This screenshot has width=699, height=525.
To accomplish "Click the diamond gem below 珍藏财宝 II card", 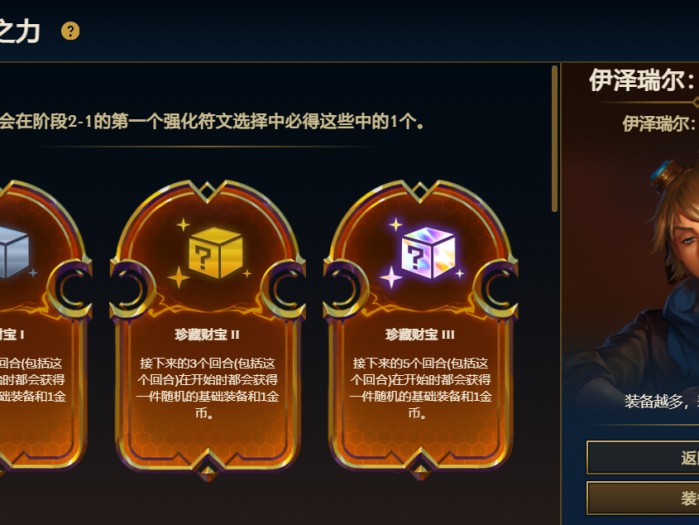I will tap(207, 473).
